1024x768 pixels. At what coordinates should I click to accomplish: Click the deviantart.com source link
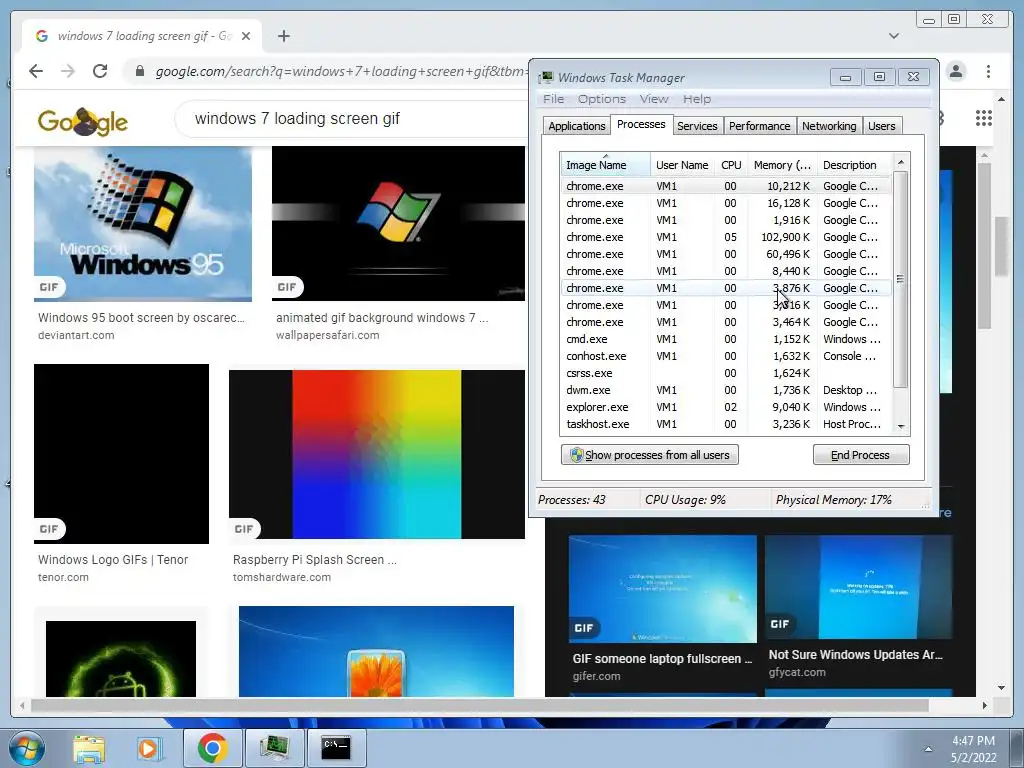[76, 335]
